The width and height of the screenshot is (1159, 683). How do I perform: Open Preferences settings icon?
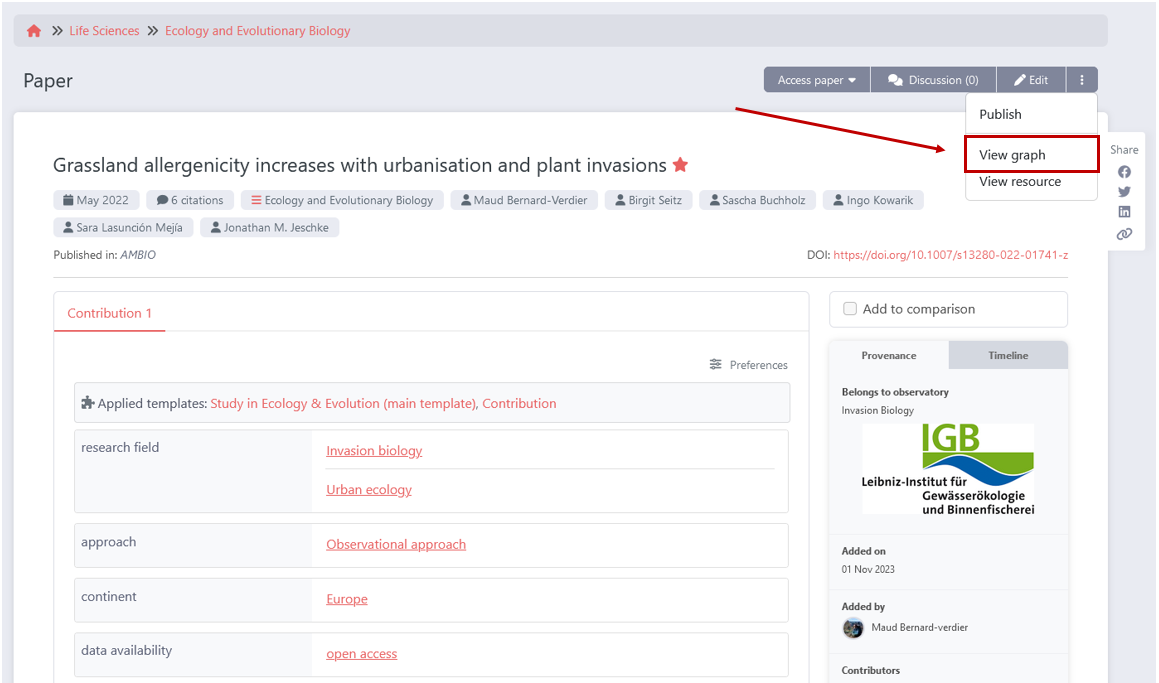pos(716,365)
